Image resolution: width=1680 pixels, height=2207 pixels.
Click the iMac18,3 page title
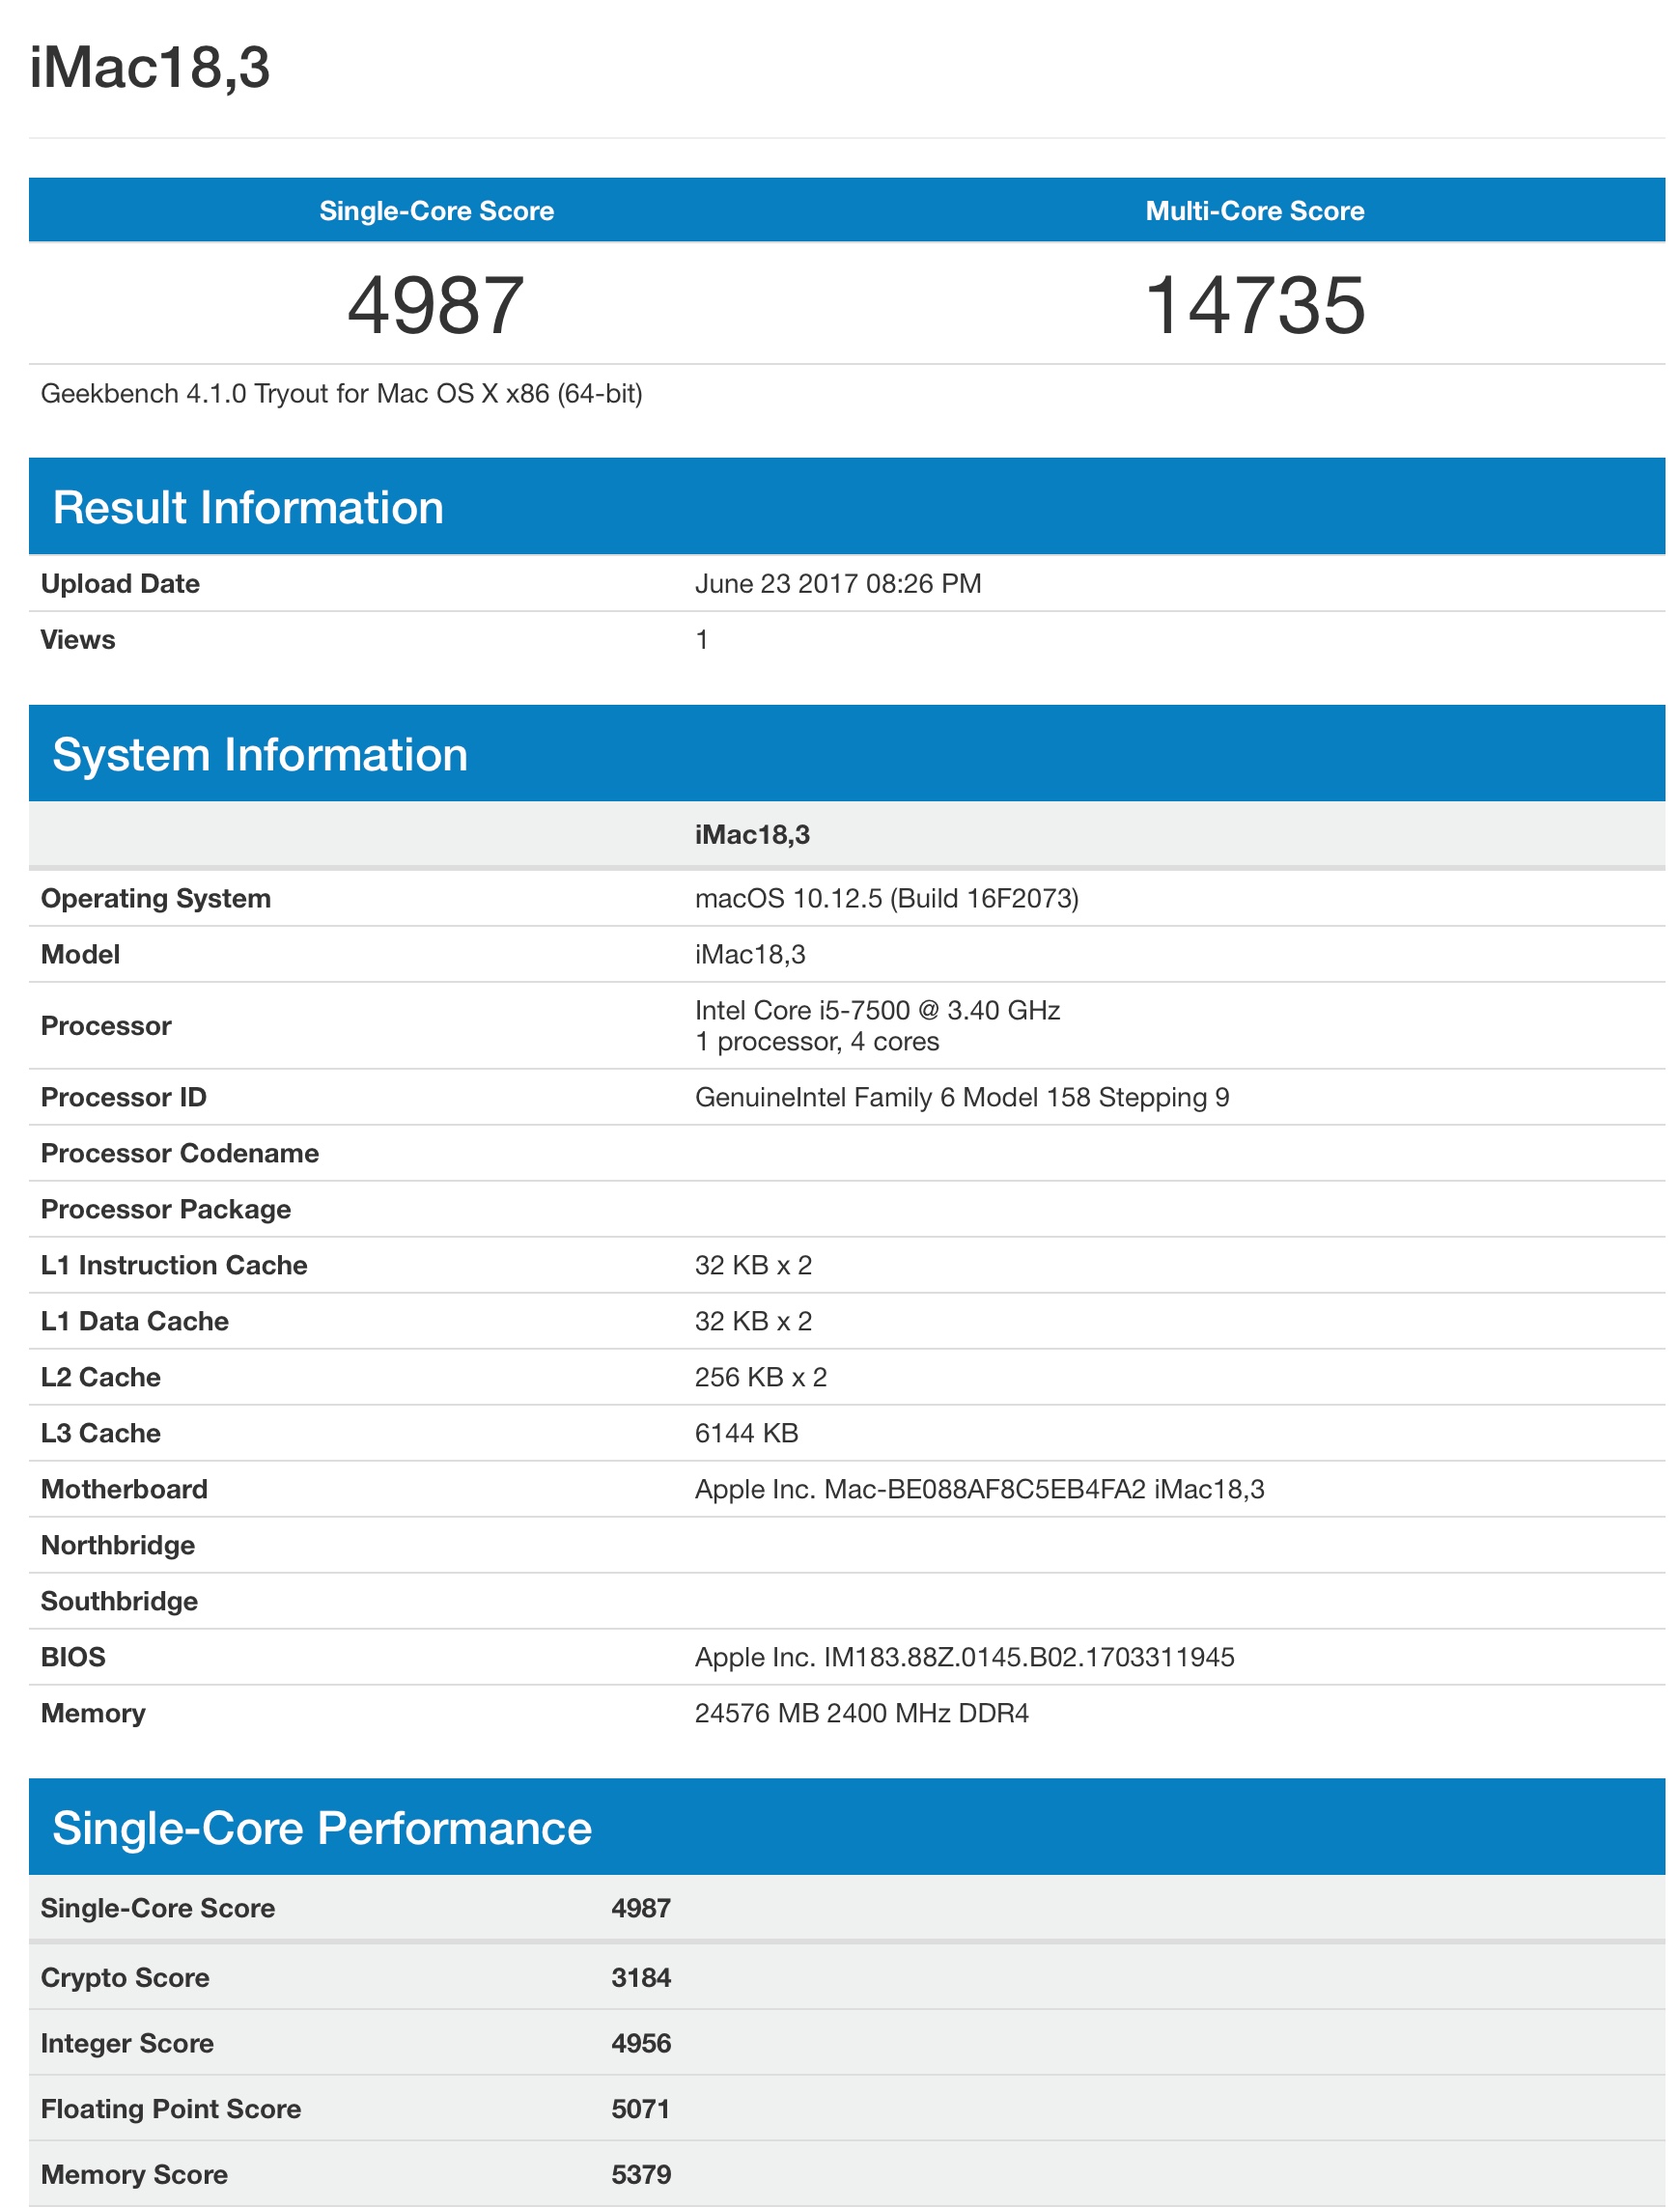coord(150,68)
